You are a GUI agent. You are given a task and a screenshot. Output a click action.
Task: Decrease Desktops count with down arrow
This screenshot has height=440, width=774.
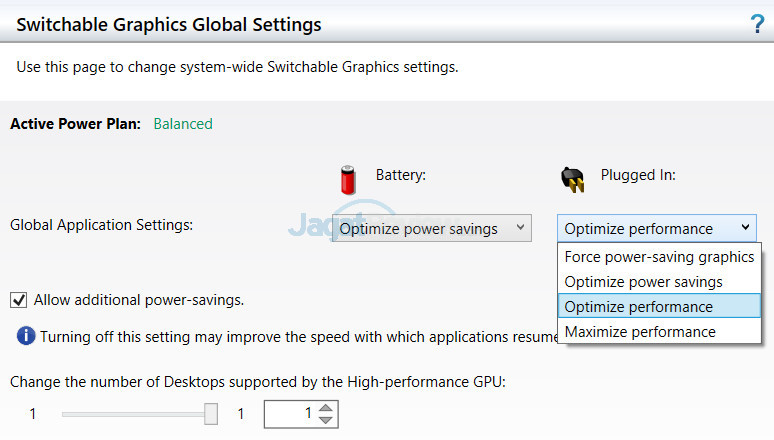point(326,420)
